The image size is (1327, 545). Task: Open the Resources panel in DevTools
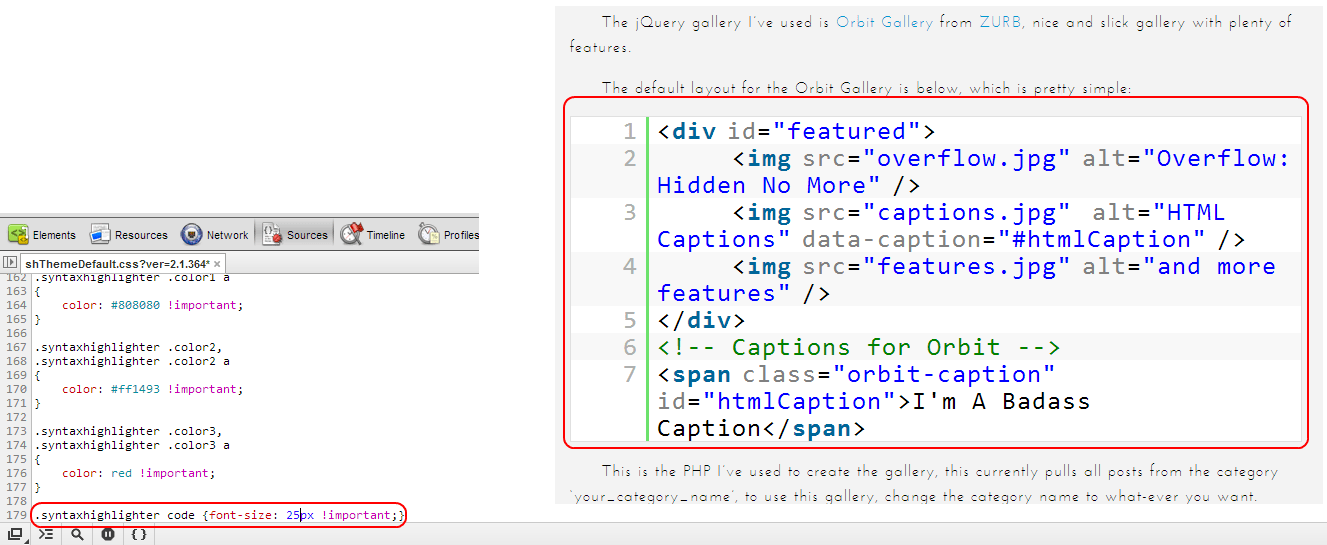click(129, 235)
